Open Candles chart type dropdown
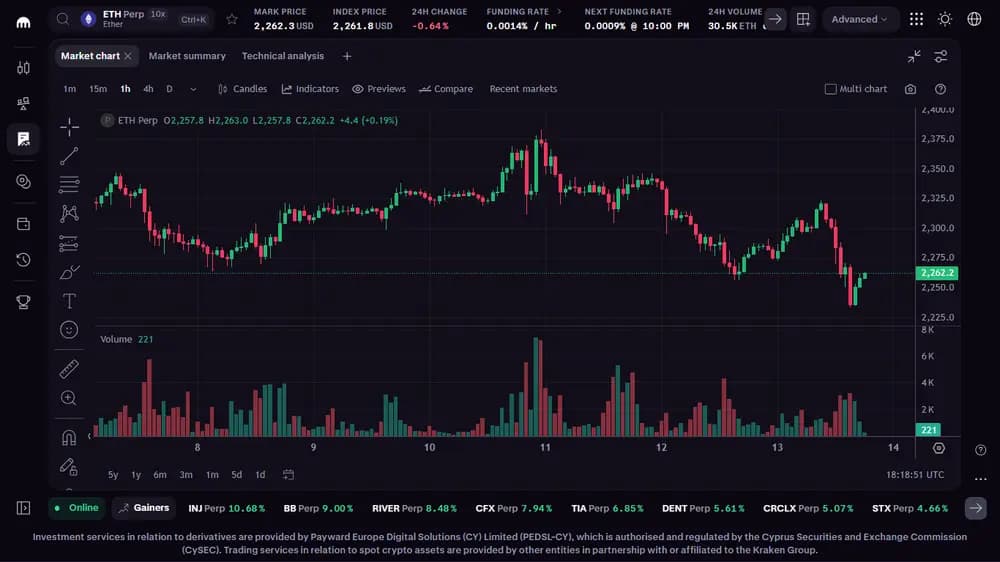Image resolution: width=1000 pixels, height=562 pixels. pos(242,89)
